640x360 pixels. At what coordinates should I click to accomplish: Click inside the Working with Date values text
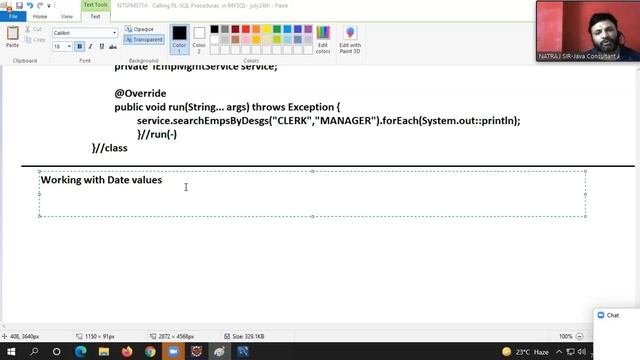(x=101, y=180)
